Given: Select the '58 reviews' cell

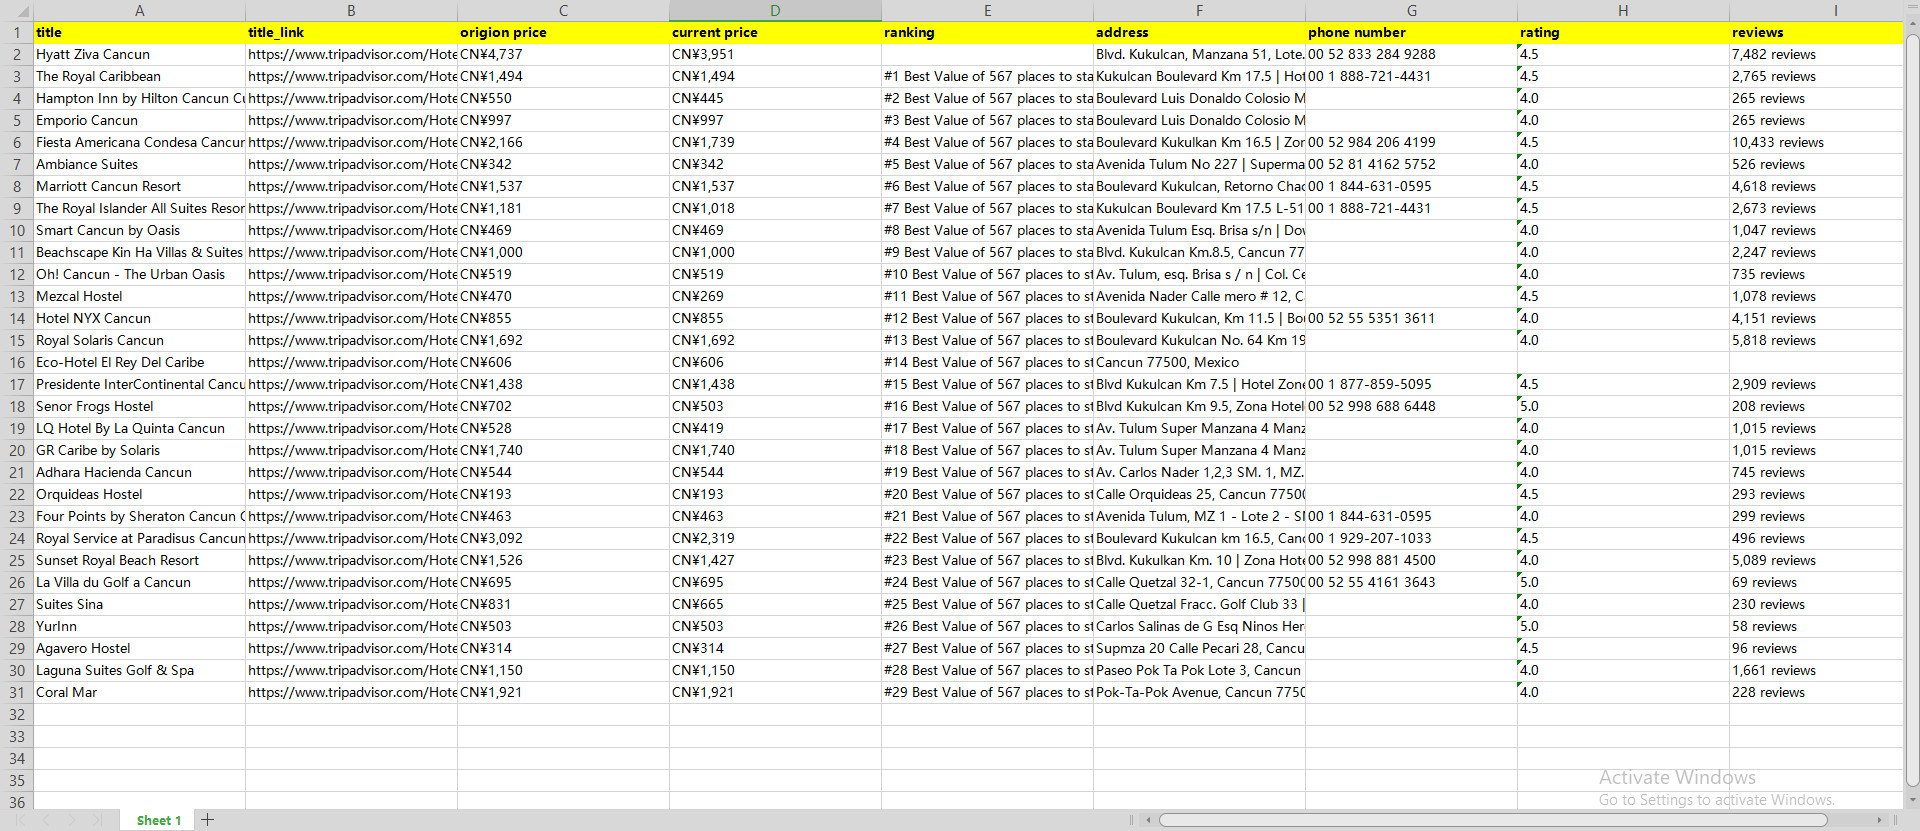Looking at the screenshot, I should 1816,627.
